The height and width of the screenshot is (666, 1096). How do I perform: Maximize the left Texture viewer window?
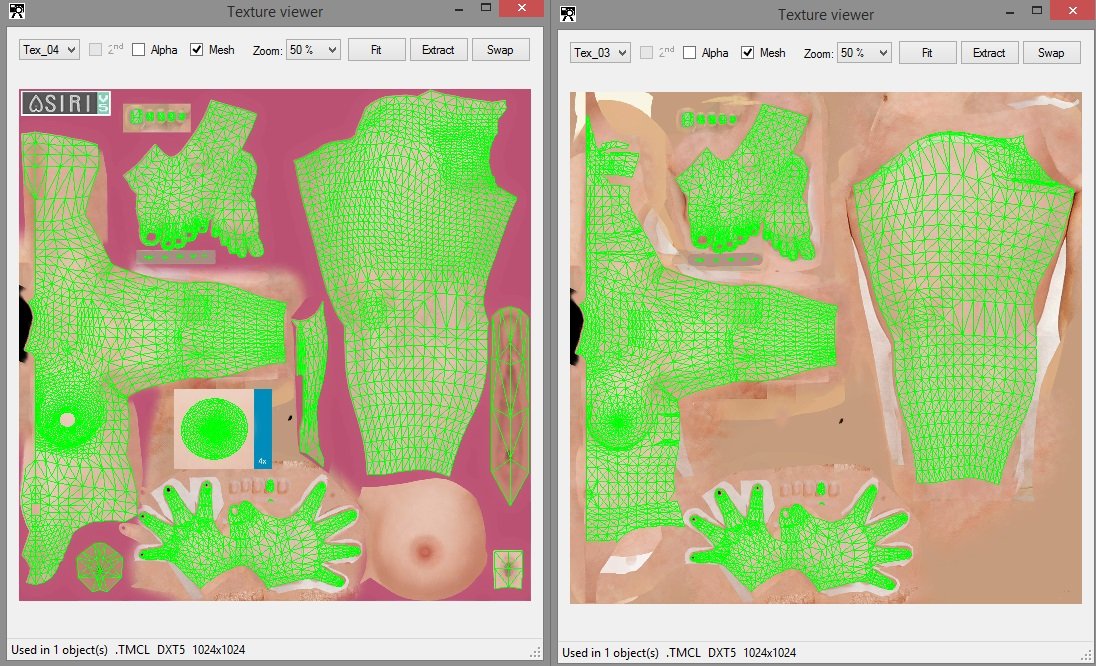486,8
